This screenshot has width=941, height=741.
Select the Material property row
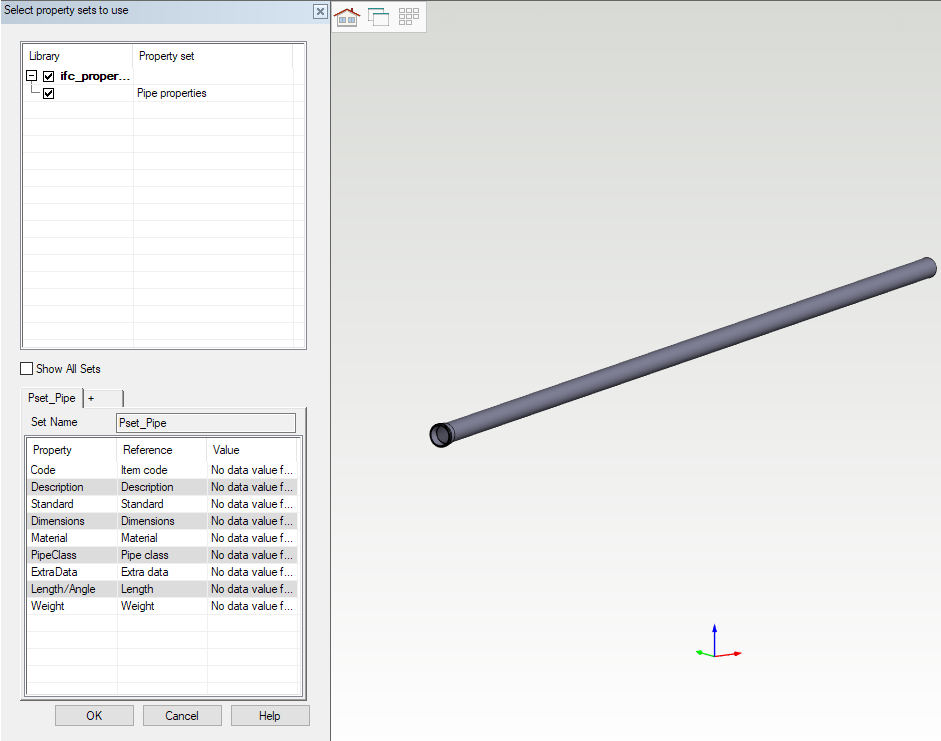click(x=72, y=538)
